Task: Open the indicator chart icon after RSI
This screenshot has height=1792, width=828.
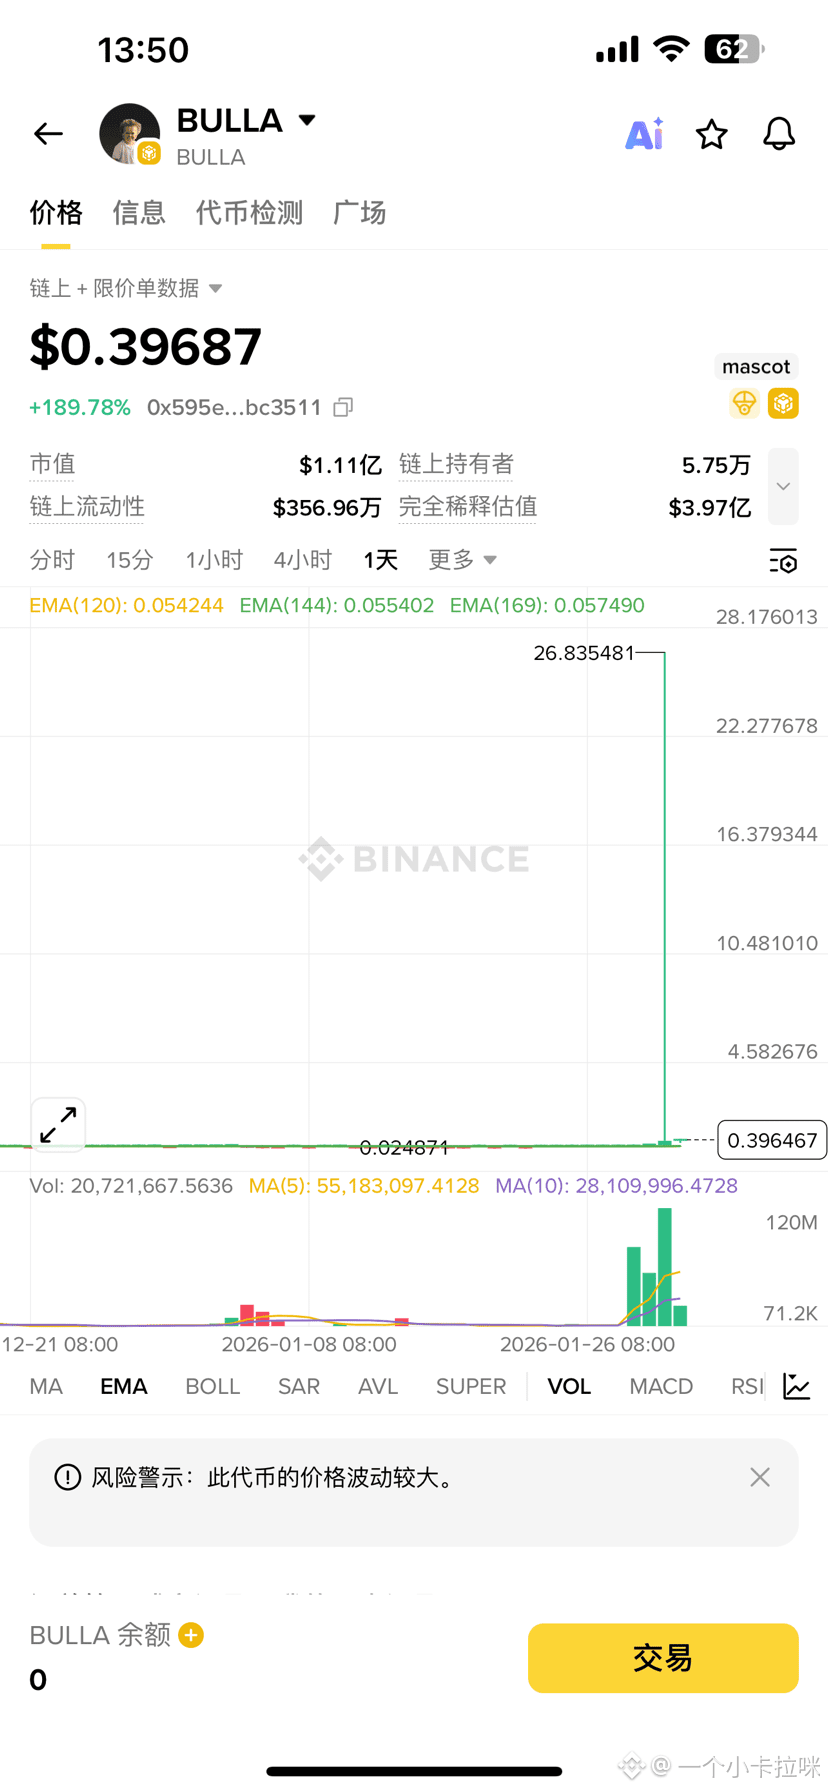Action: (x=797, y=1386)
